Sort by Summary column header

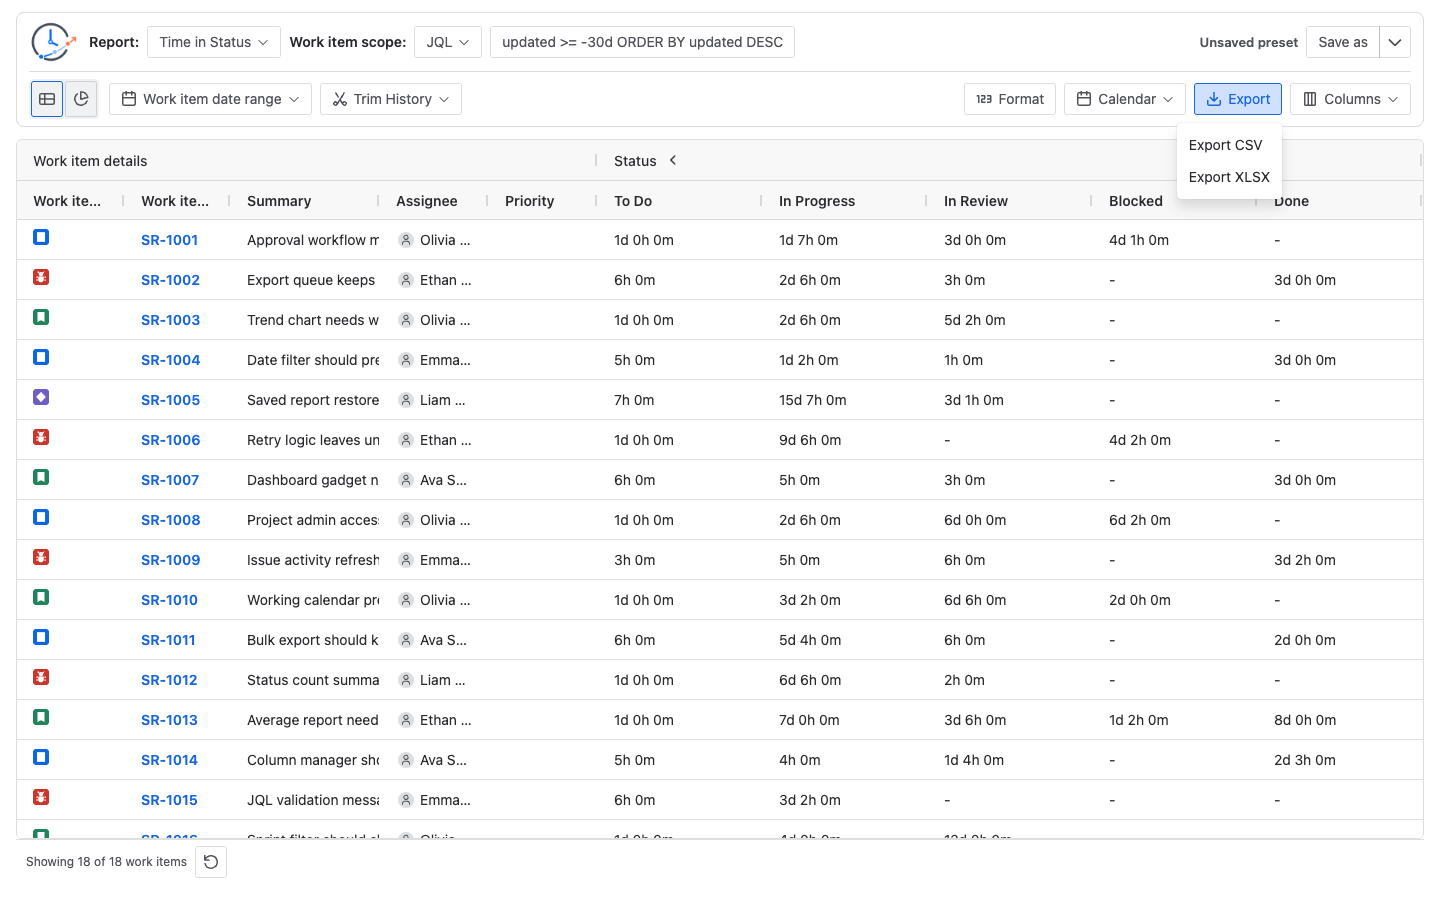pos(279,201)
